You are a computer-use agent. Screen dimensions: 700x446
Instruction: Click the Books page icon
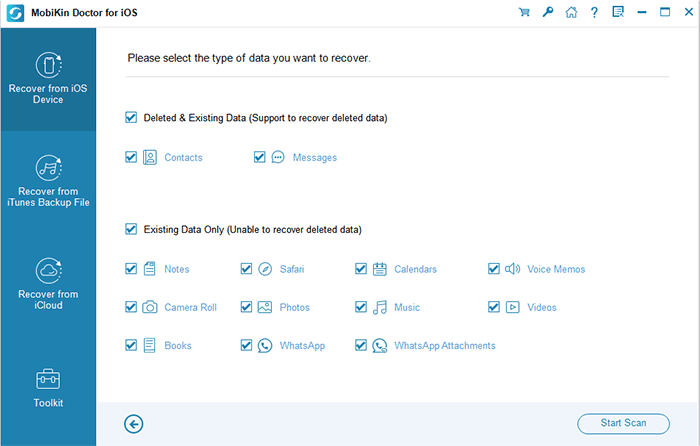[150, 346]
